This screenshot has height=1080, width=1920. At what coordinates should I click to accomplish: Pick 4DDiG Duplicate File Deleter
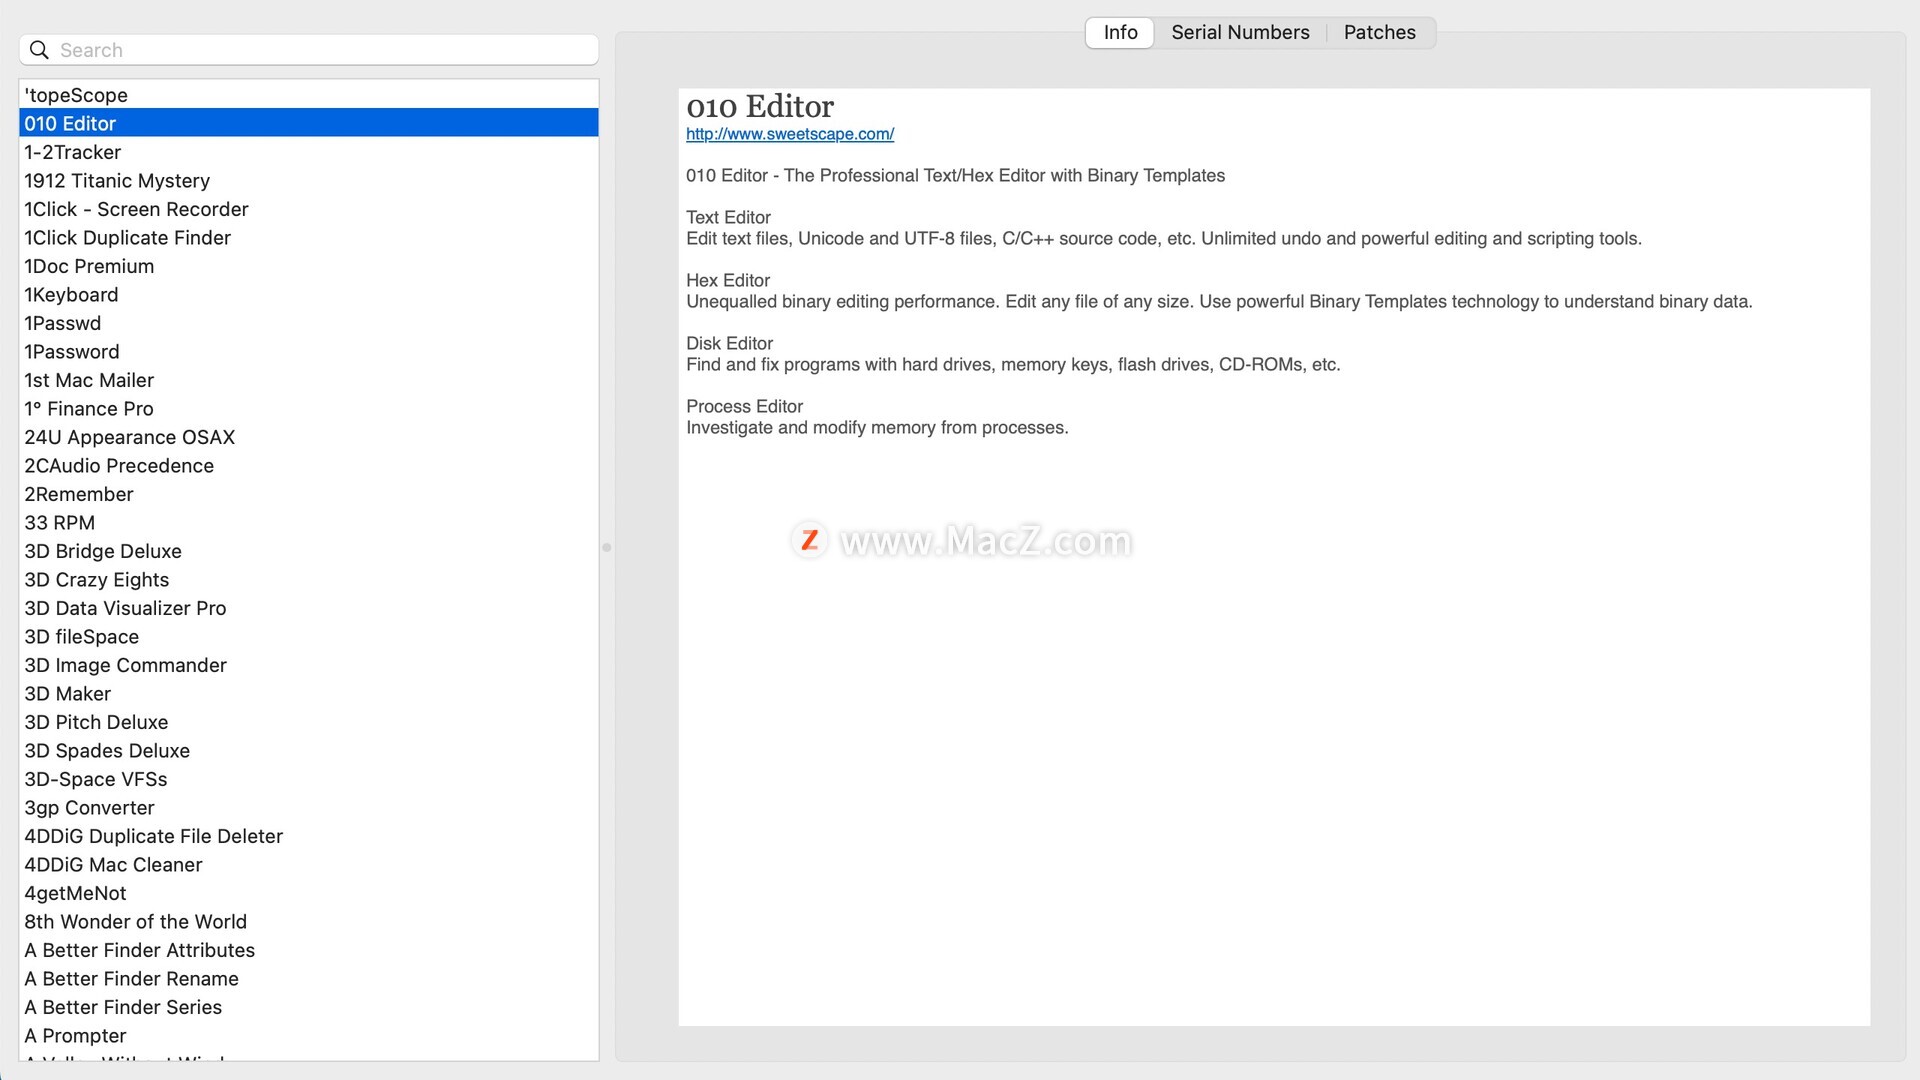[309, 836]
